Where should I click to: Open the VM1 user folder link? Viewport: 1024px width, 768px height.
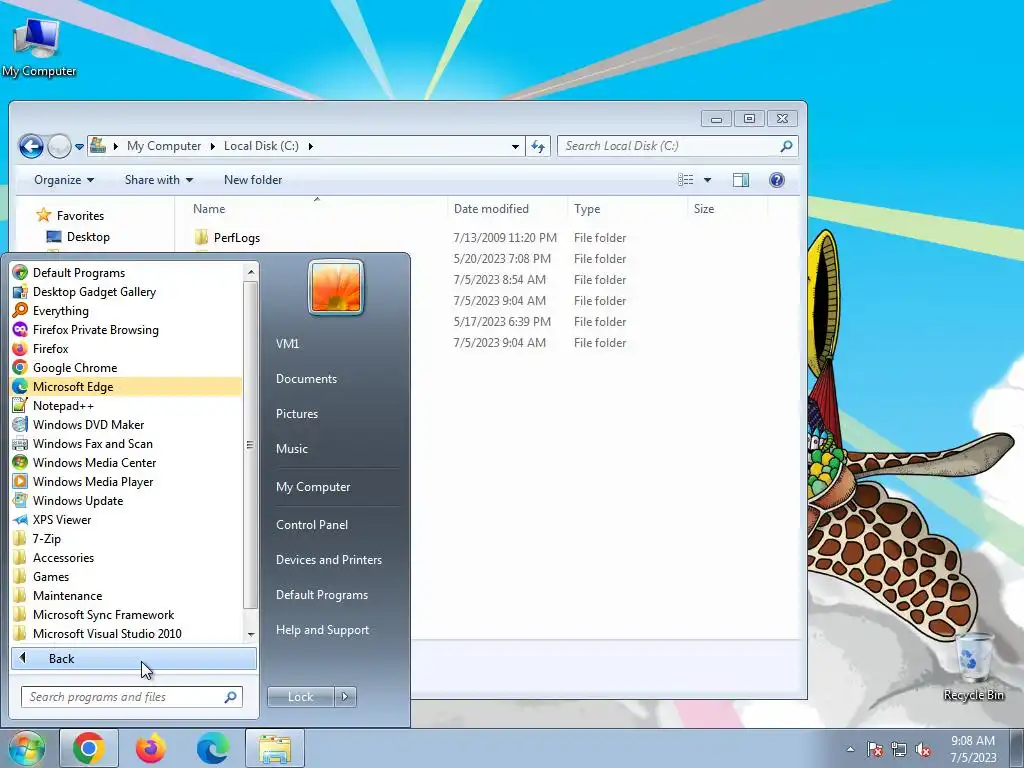(x=287, y=344)
